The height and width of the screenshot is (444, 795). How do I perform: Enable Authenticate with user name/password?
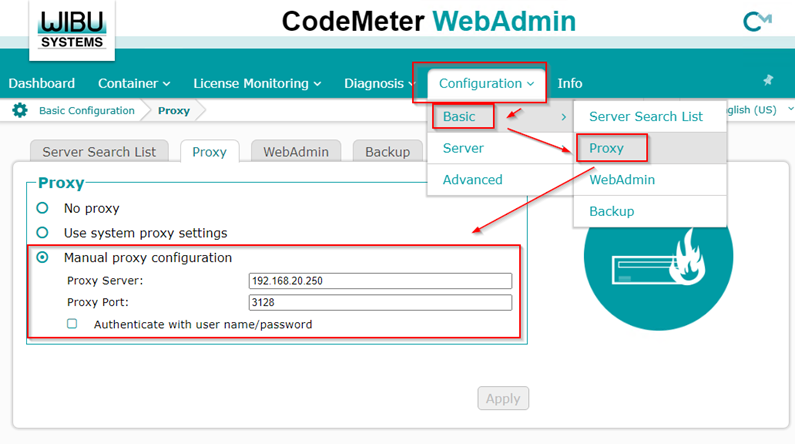click(72, 324)
